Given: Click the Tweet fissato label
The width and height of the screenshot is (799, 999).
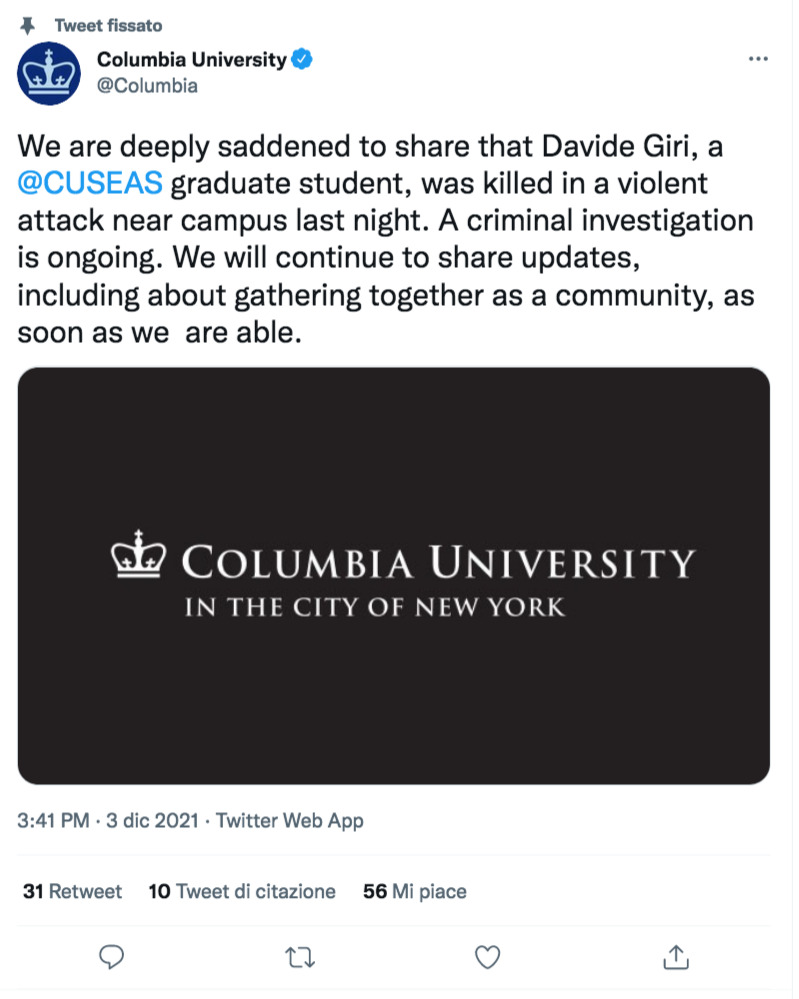Looking at the screenshot, I should tap(108, 24).
